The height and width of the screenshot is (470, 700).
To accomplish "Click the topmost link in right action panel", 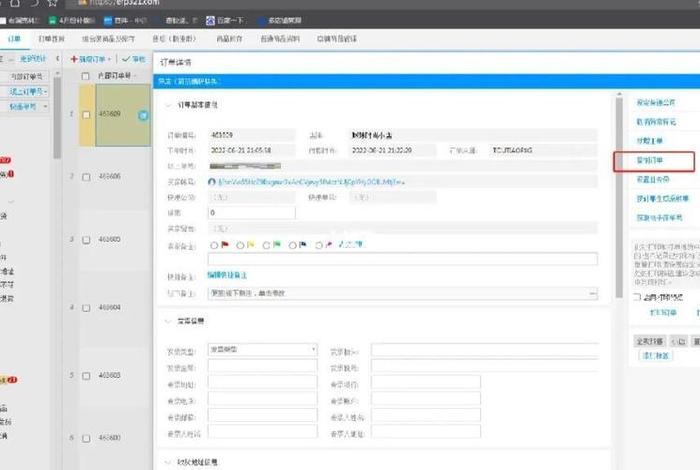I will point(655,102).
